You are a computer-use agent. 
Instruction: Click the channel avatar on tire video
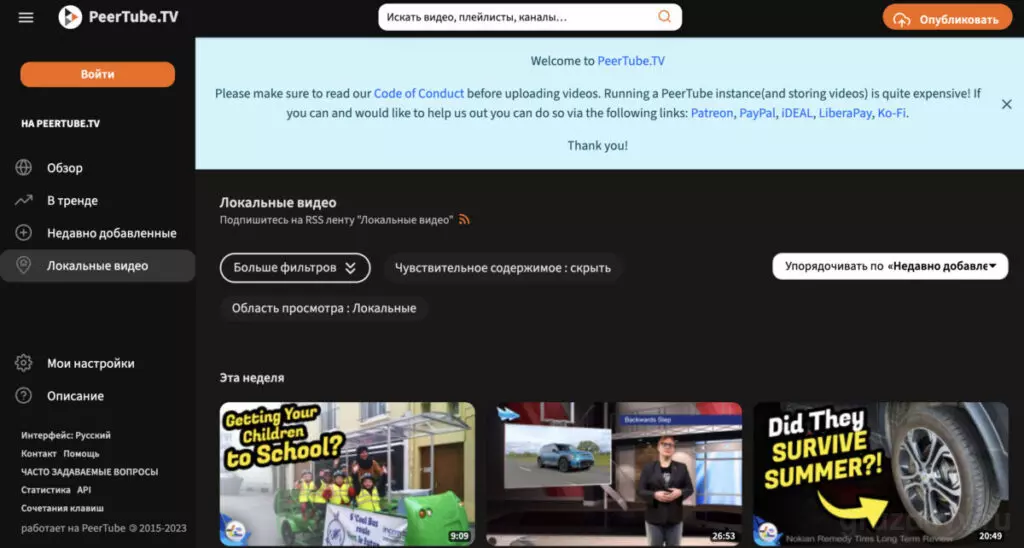(x=768, y=530)
